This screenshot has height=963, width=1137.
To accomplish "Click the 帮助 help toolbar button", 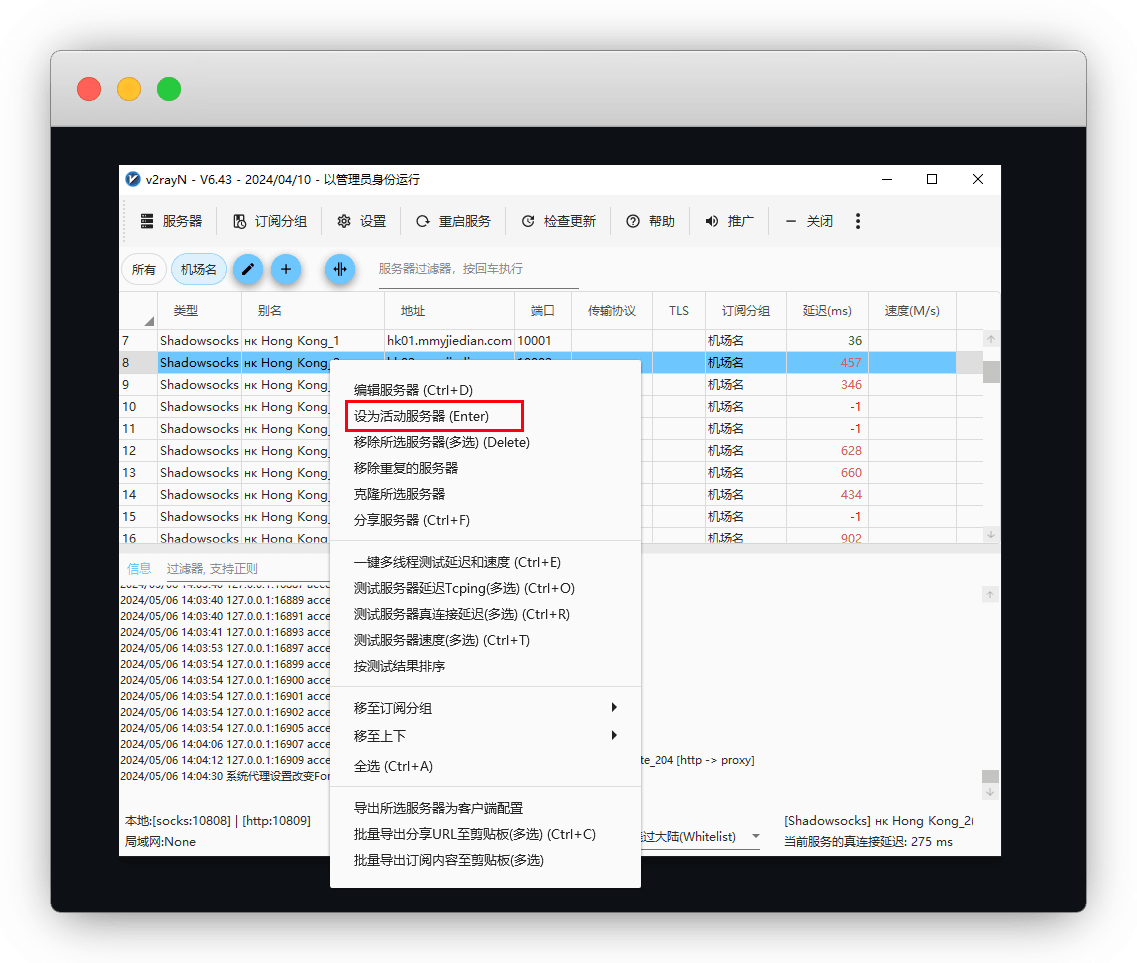I will pos(651,221).
